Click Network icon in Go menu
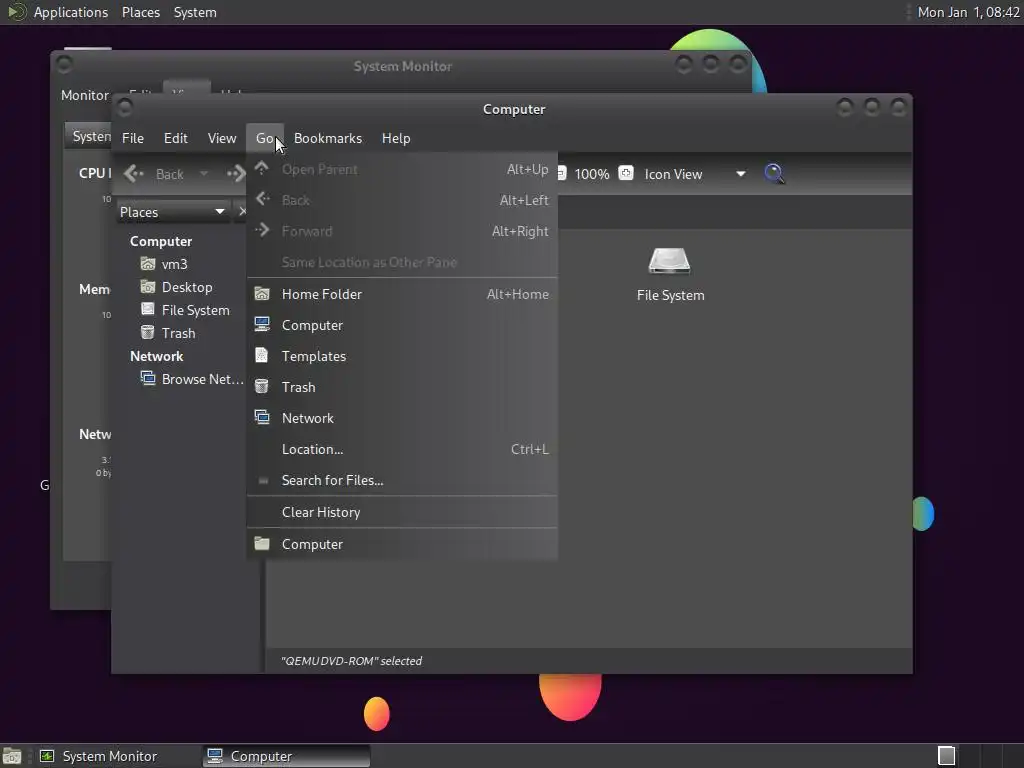This screenshot has width=1024, height=768. (x=262, y=417)
